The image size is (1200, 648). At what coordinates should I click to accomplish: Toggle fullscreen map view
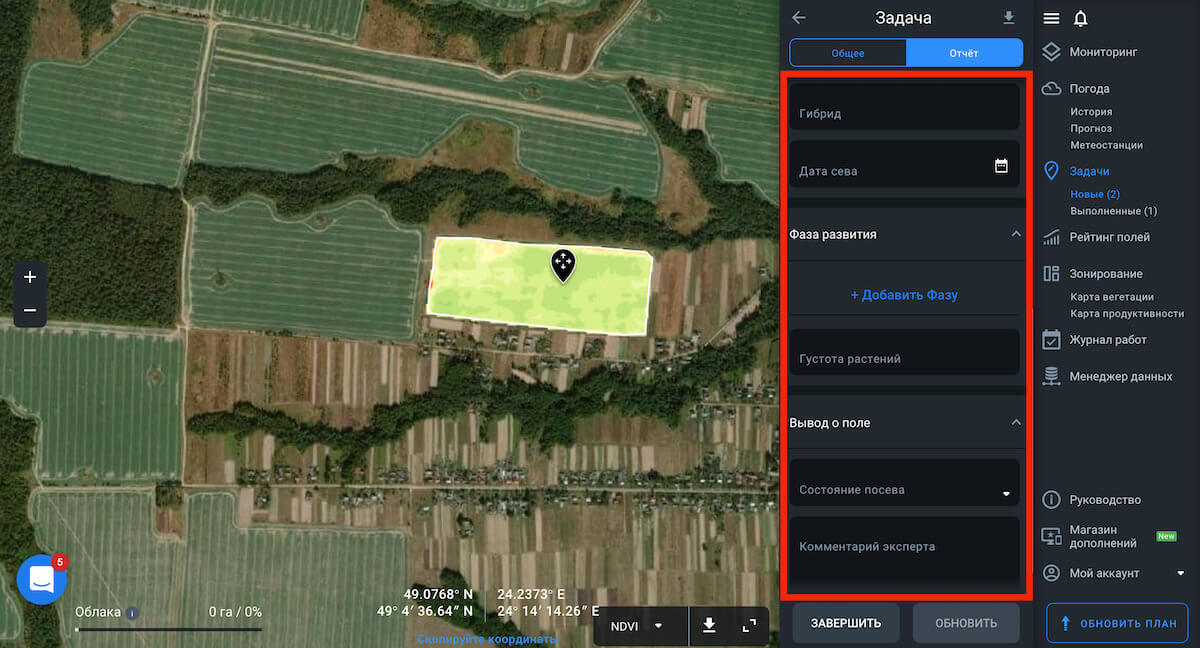click(749, 626)
